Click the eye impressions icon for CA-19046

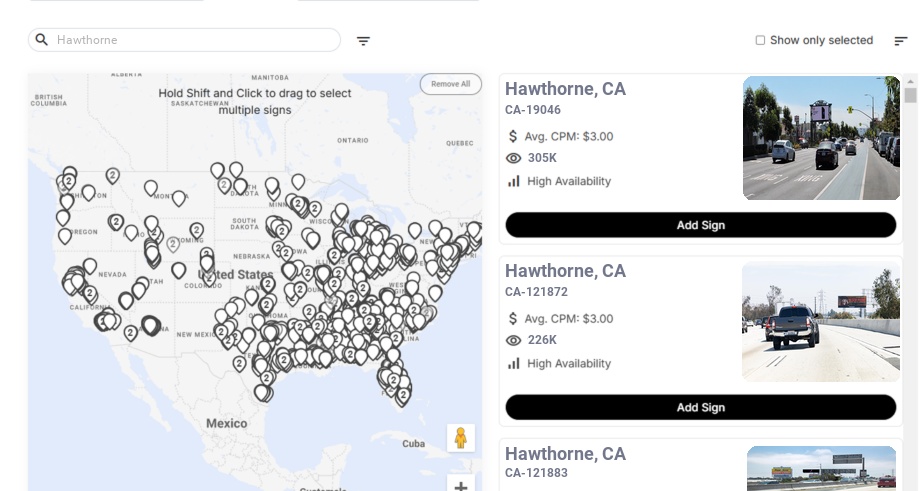513,158
